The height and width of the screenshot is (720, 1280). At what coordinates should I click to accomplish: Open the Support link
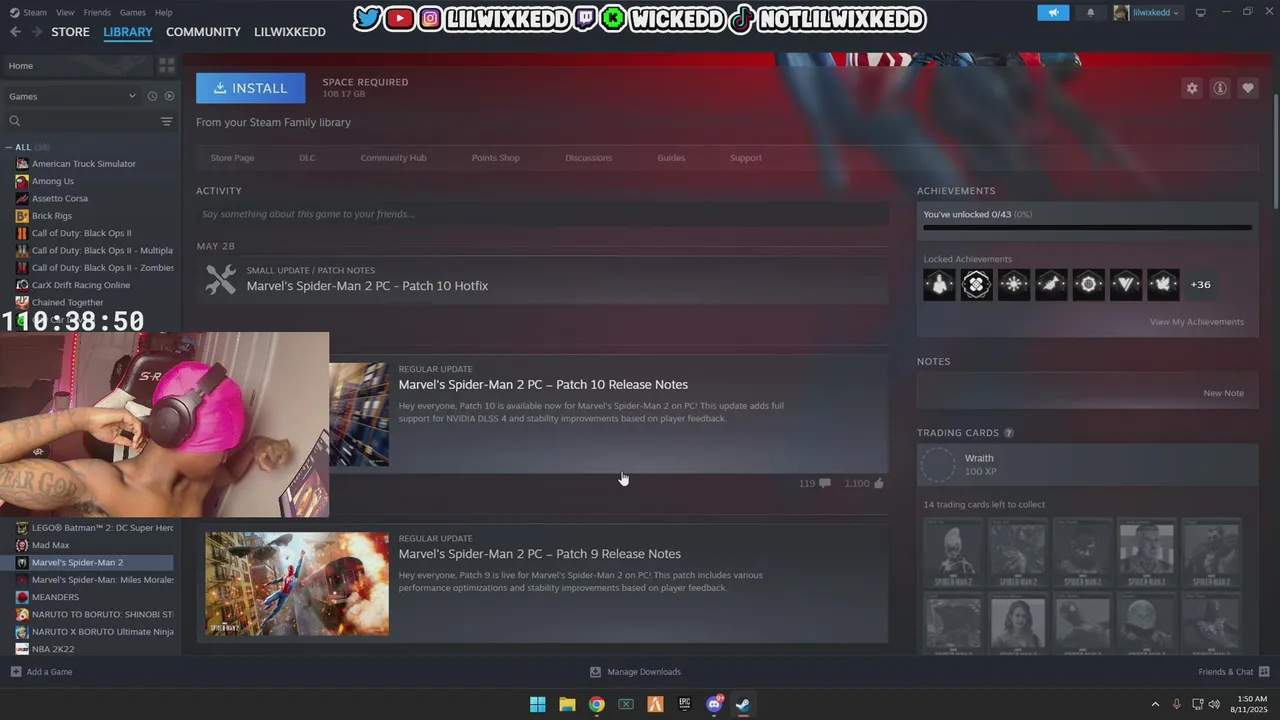tap(745, 158)
